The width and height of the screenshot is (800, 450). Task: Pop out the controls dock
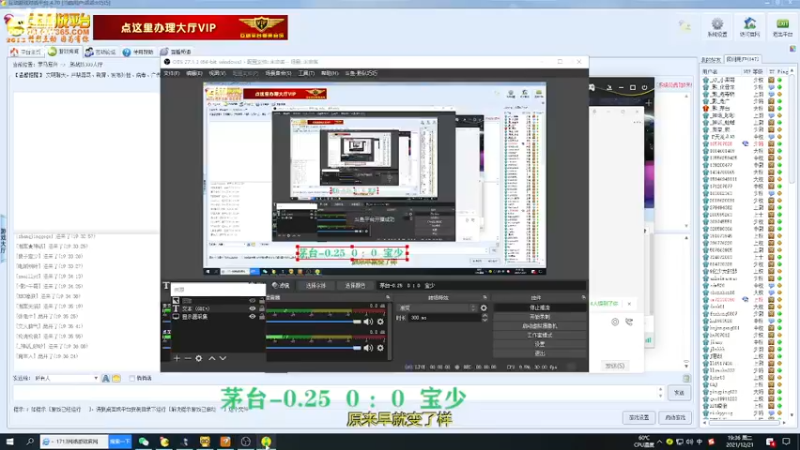pos(583,297)
